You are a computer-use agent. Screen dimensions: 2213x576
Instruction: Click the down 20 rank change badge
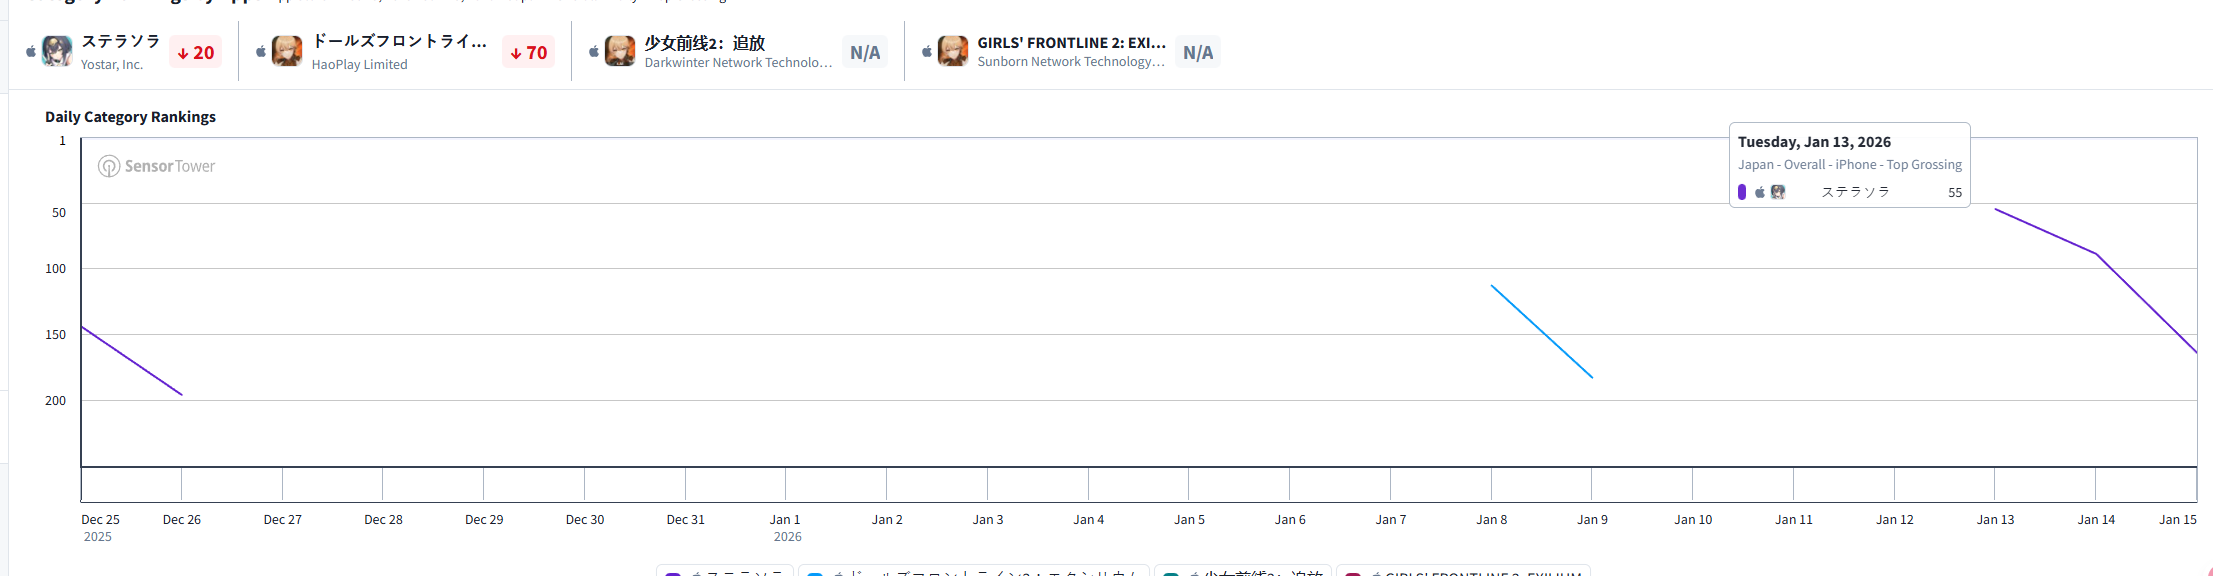coord(195,53)
